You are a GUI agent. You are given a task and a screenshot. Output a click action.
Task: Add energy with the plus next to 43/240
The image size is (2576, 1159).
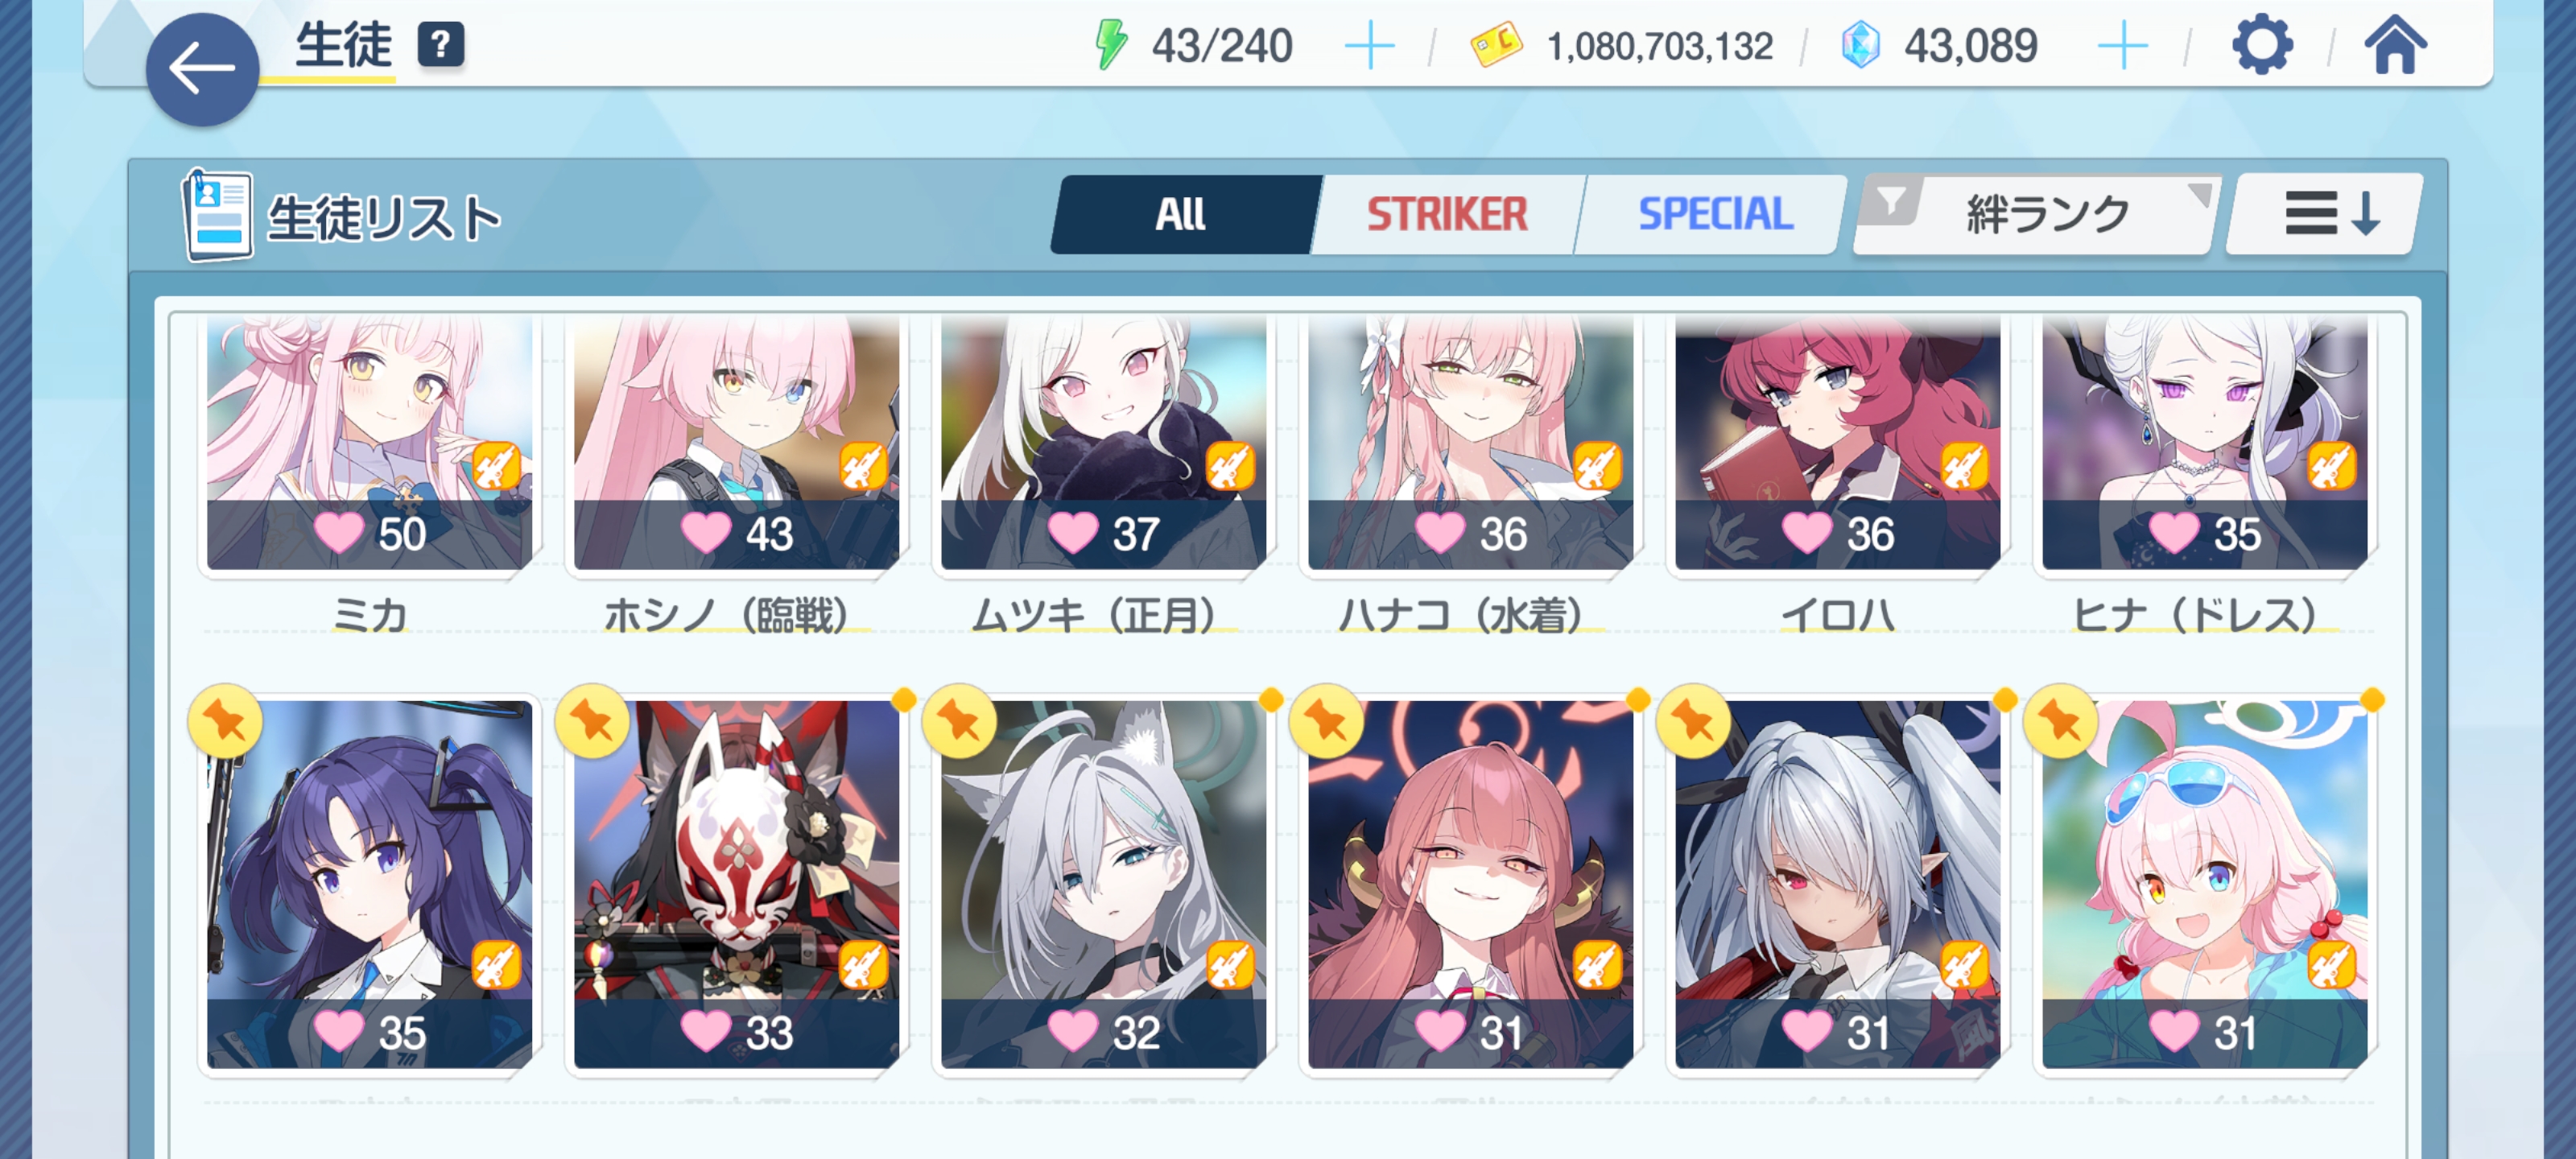(1369, 46)
